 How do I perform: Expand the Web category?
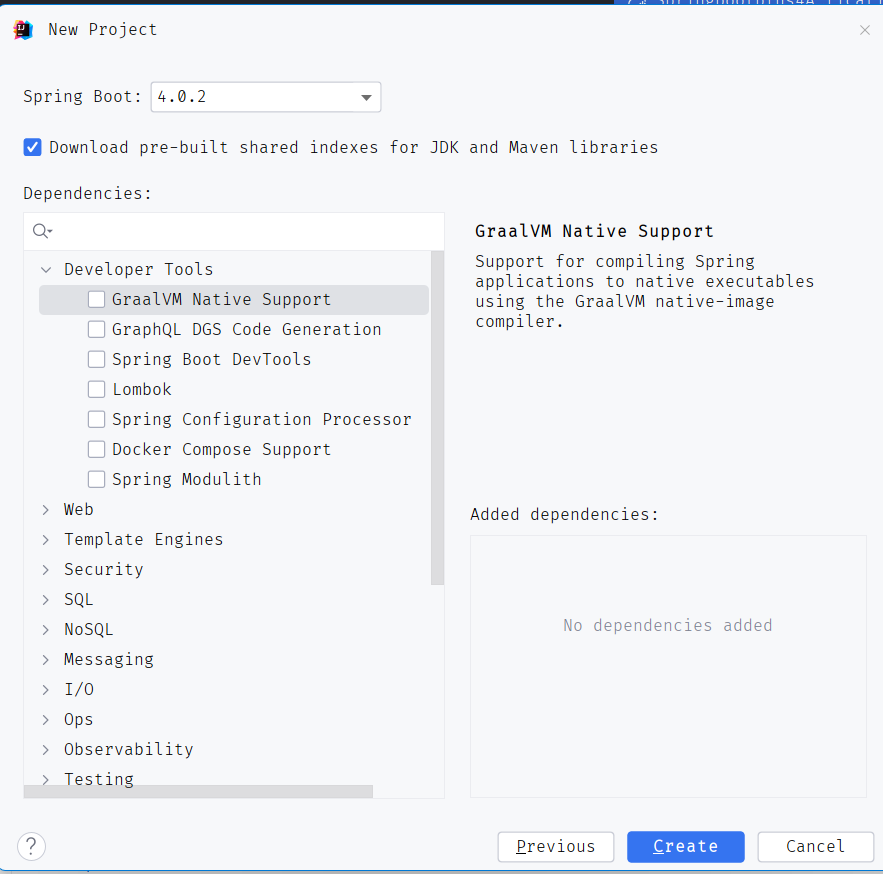pyautogui.click(x=46, y=510)
